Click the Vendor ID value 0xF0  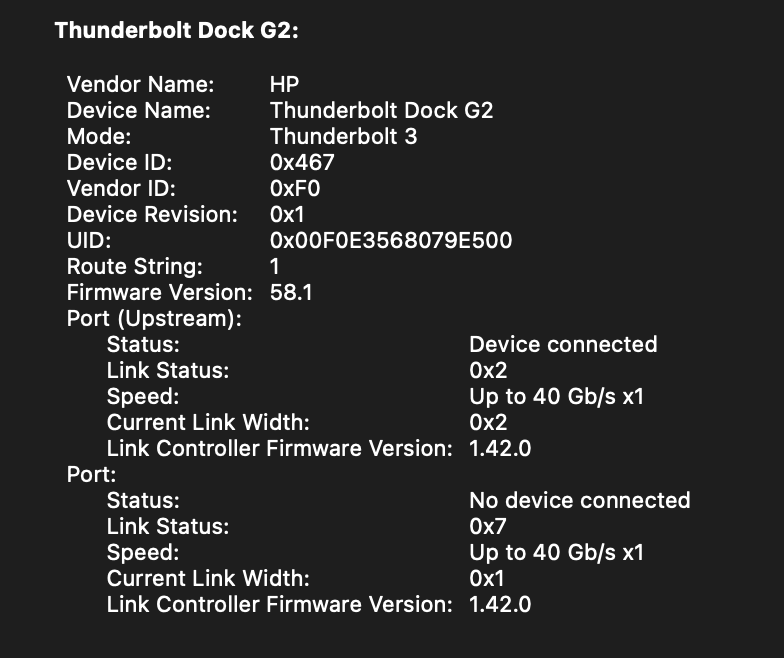(x=295, y=188)
